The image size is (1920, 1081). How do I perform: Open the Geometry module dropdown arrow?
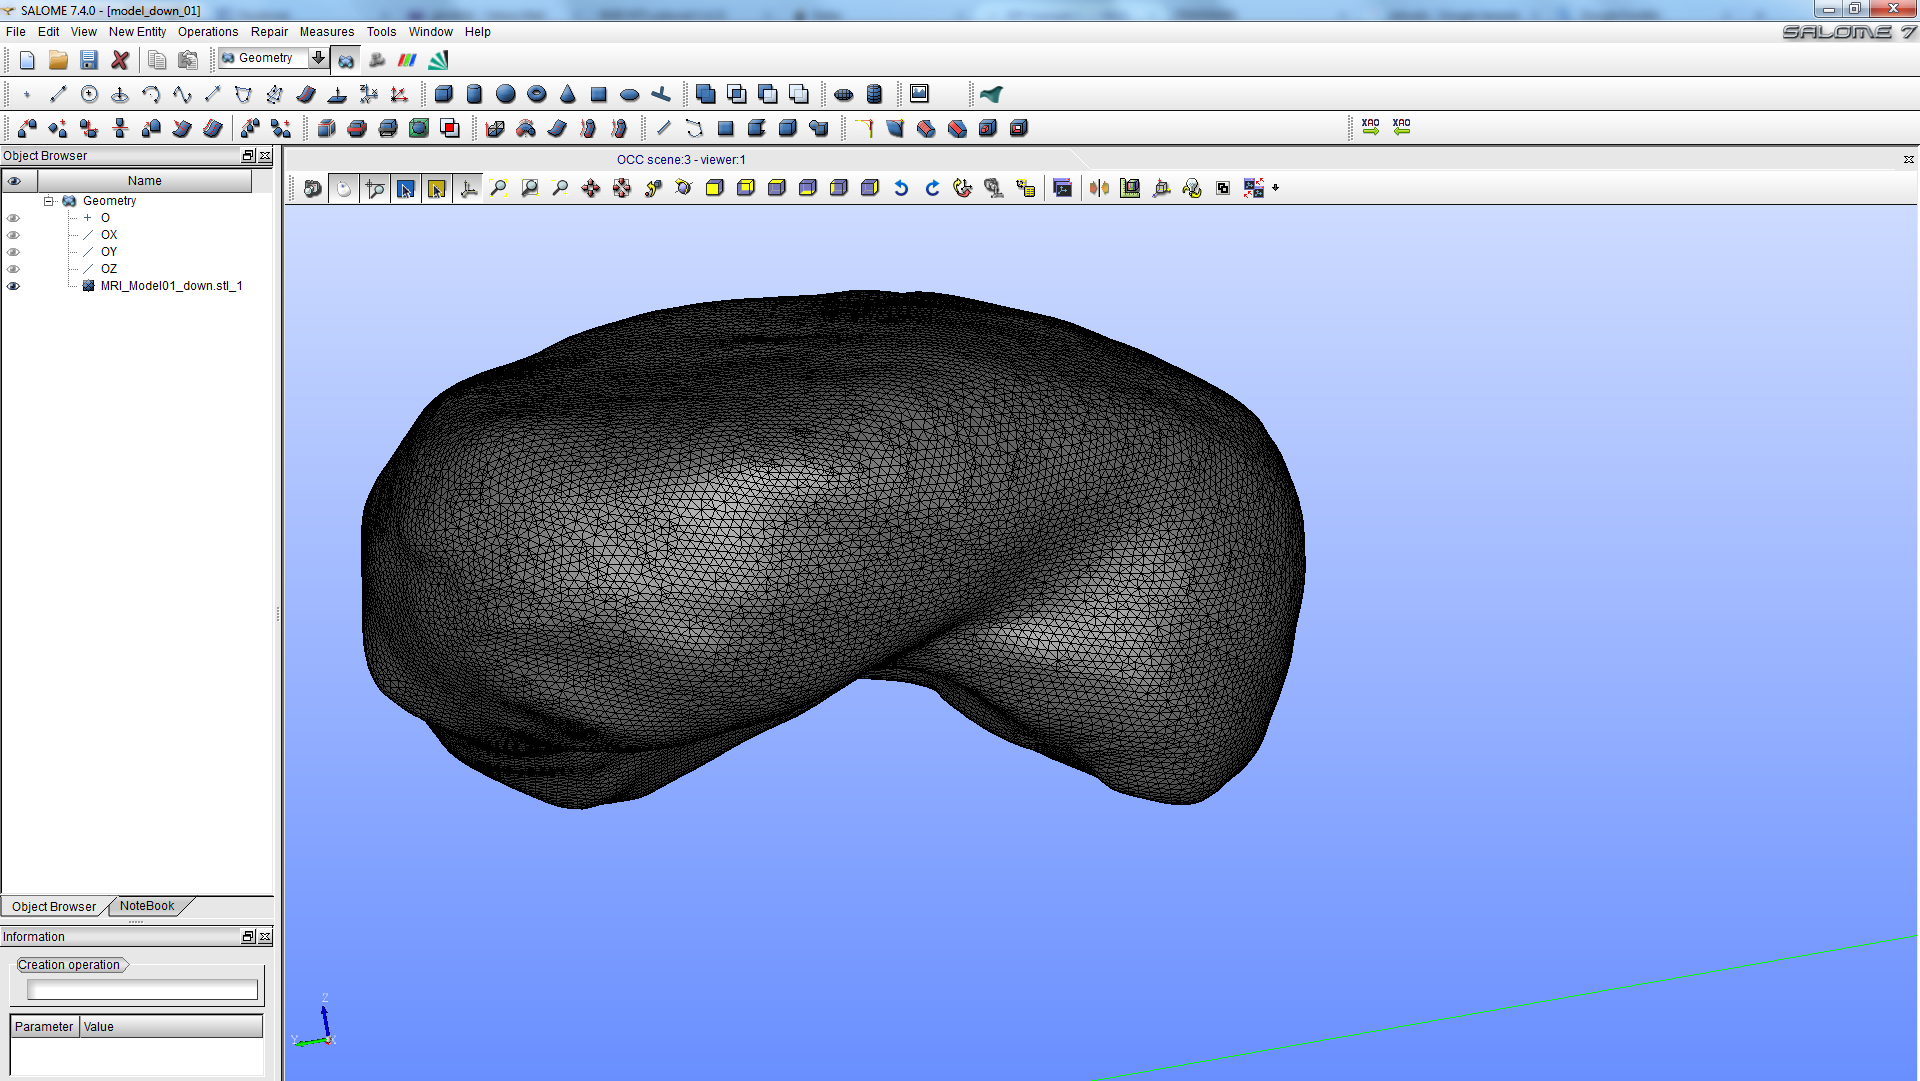click(318, 58)
